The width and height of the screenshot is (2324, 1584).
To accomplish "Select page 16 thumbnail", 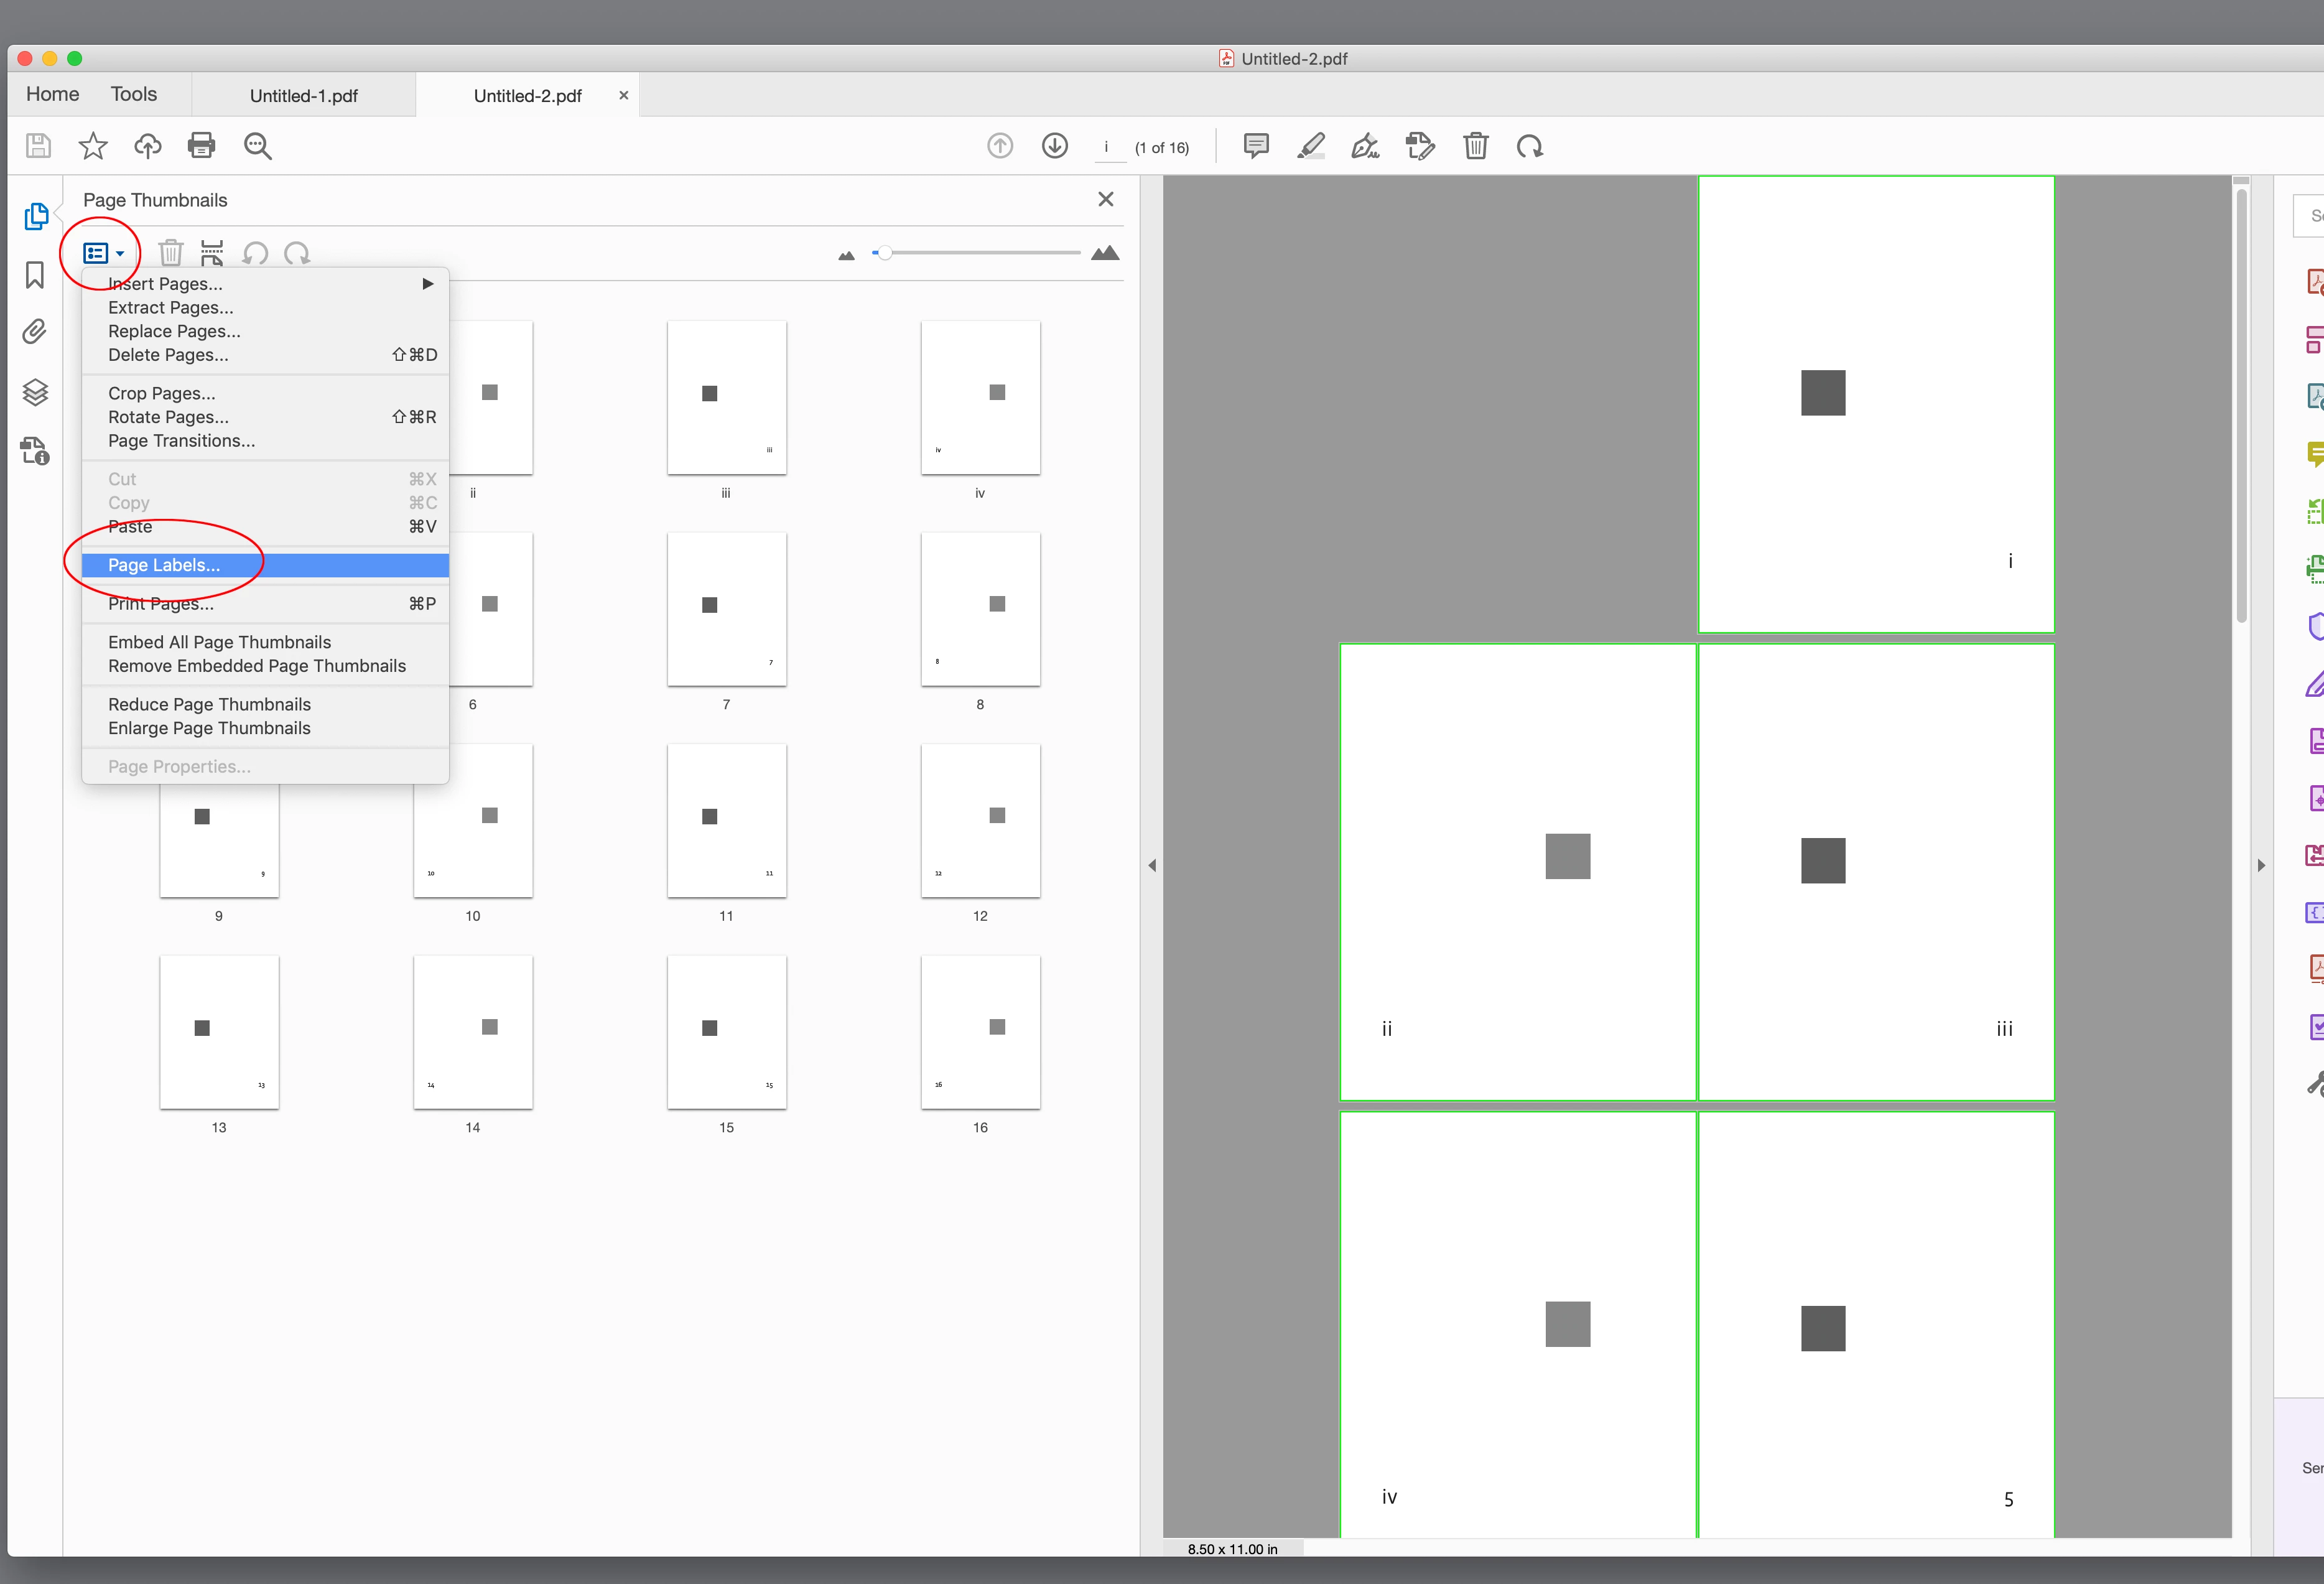I will [980, 1031].
